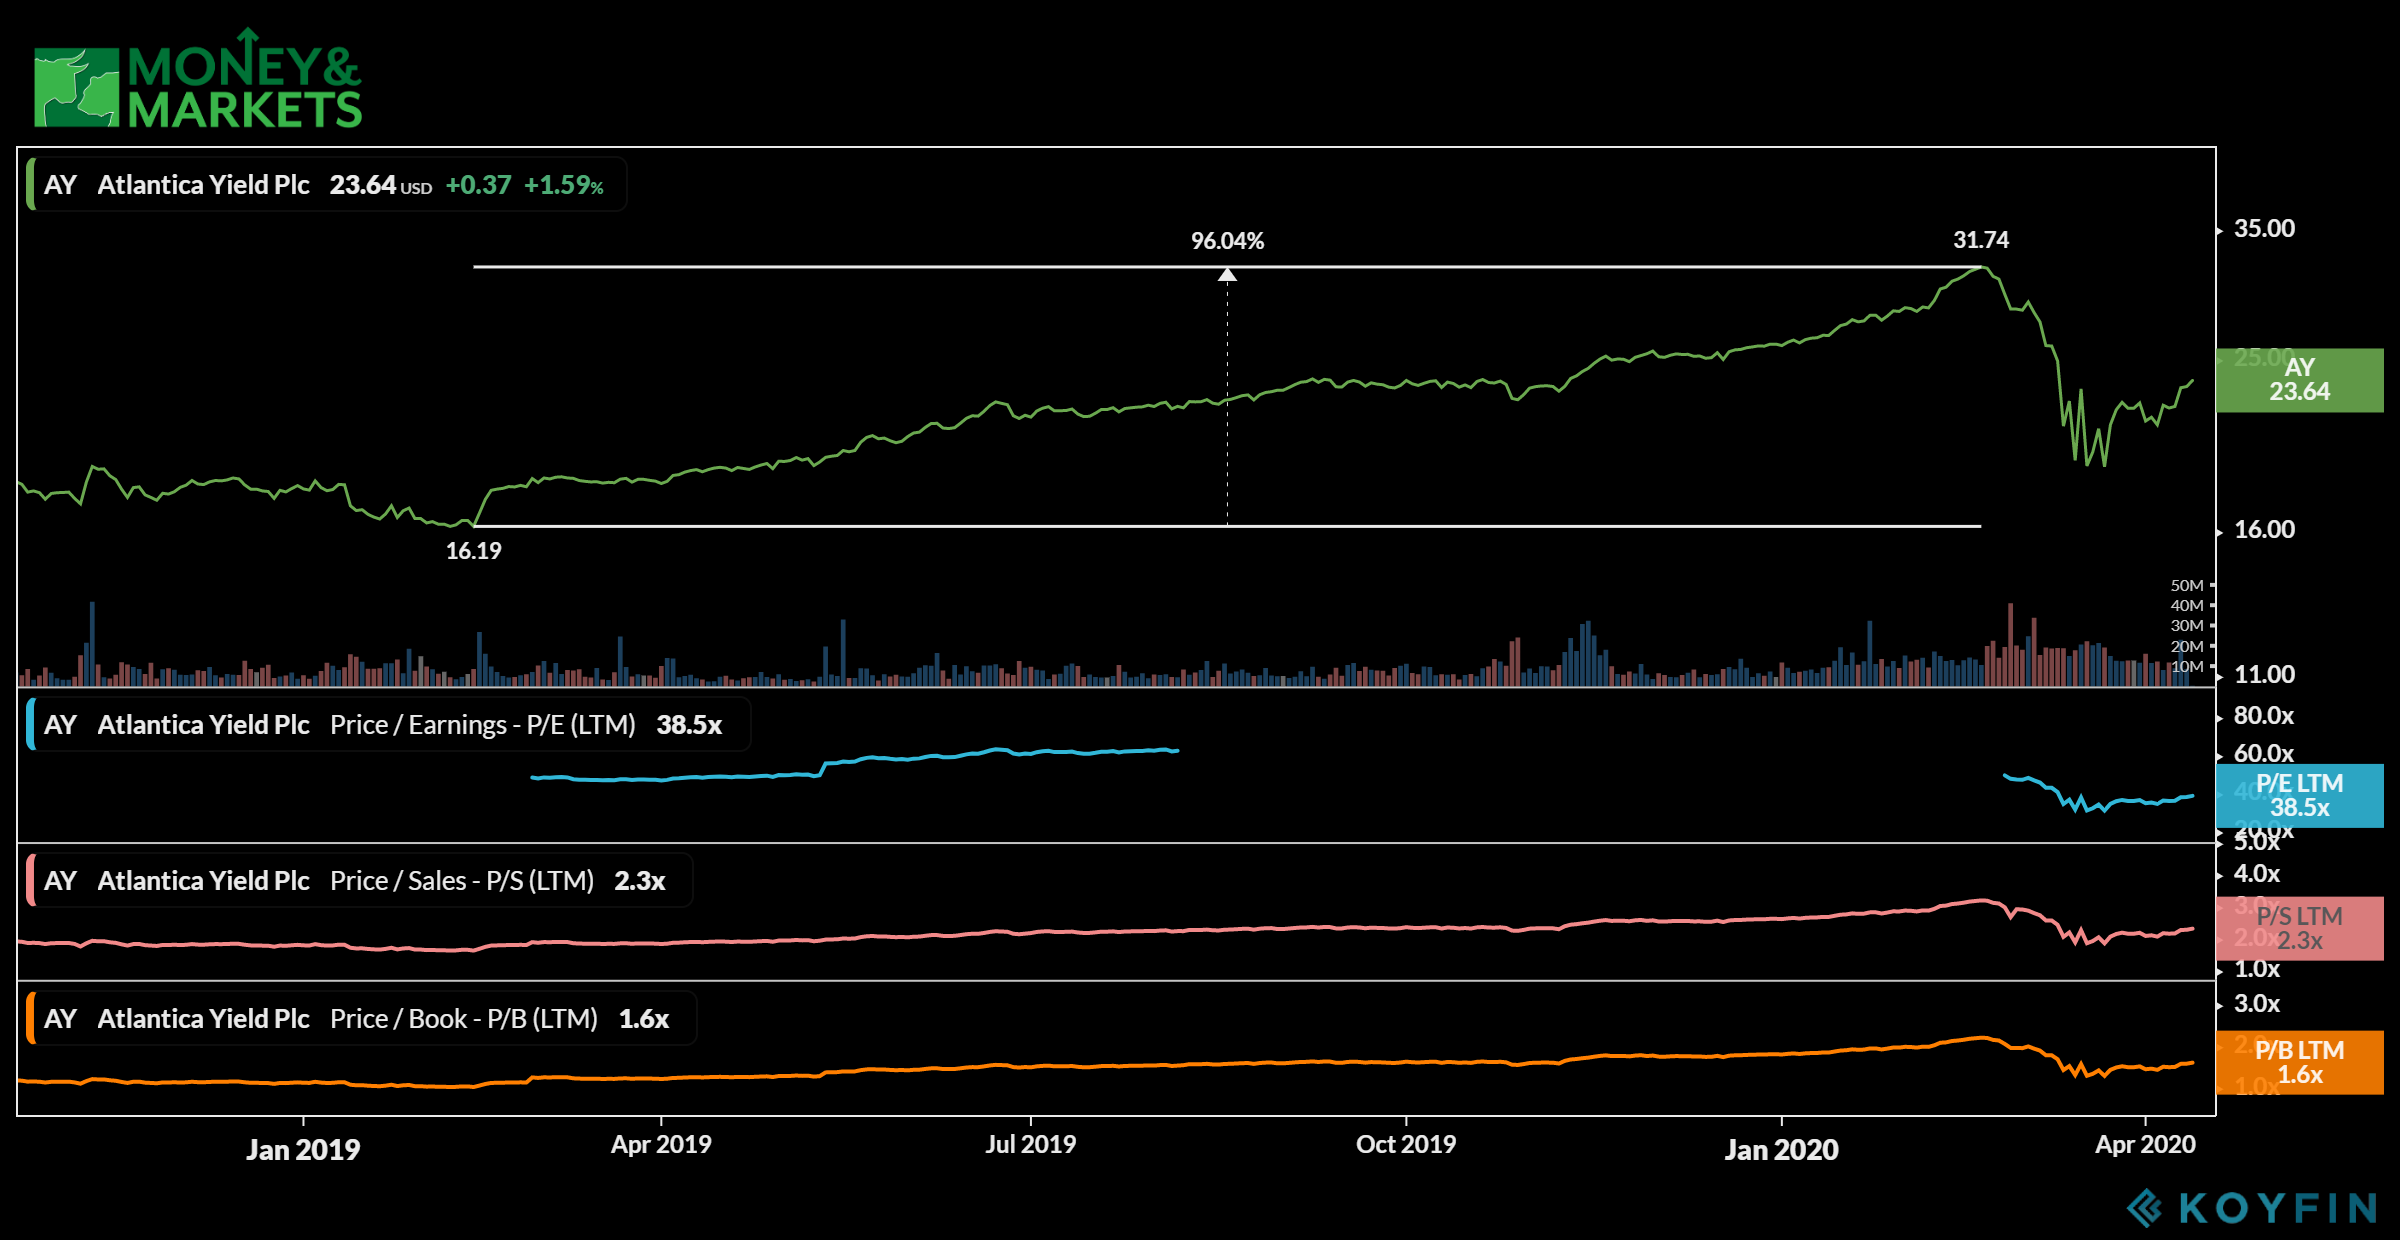Click the 3.0x P/B axis value
Image resolution: width=2400 pixels, height=1240 pixels.
tap(2257, 1004)
